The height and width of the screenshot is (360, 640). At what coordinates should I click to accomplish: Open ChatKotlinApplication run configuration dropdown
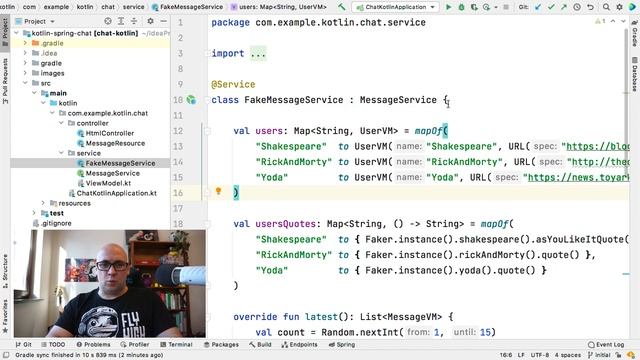(395, 7)
